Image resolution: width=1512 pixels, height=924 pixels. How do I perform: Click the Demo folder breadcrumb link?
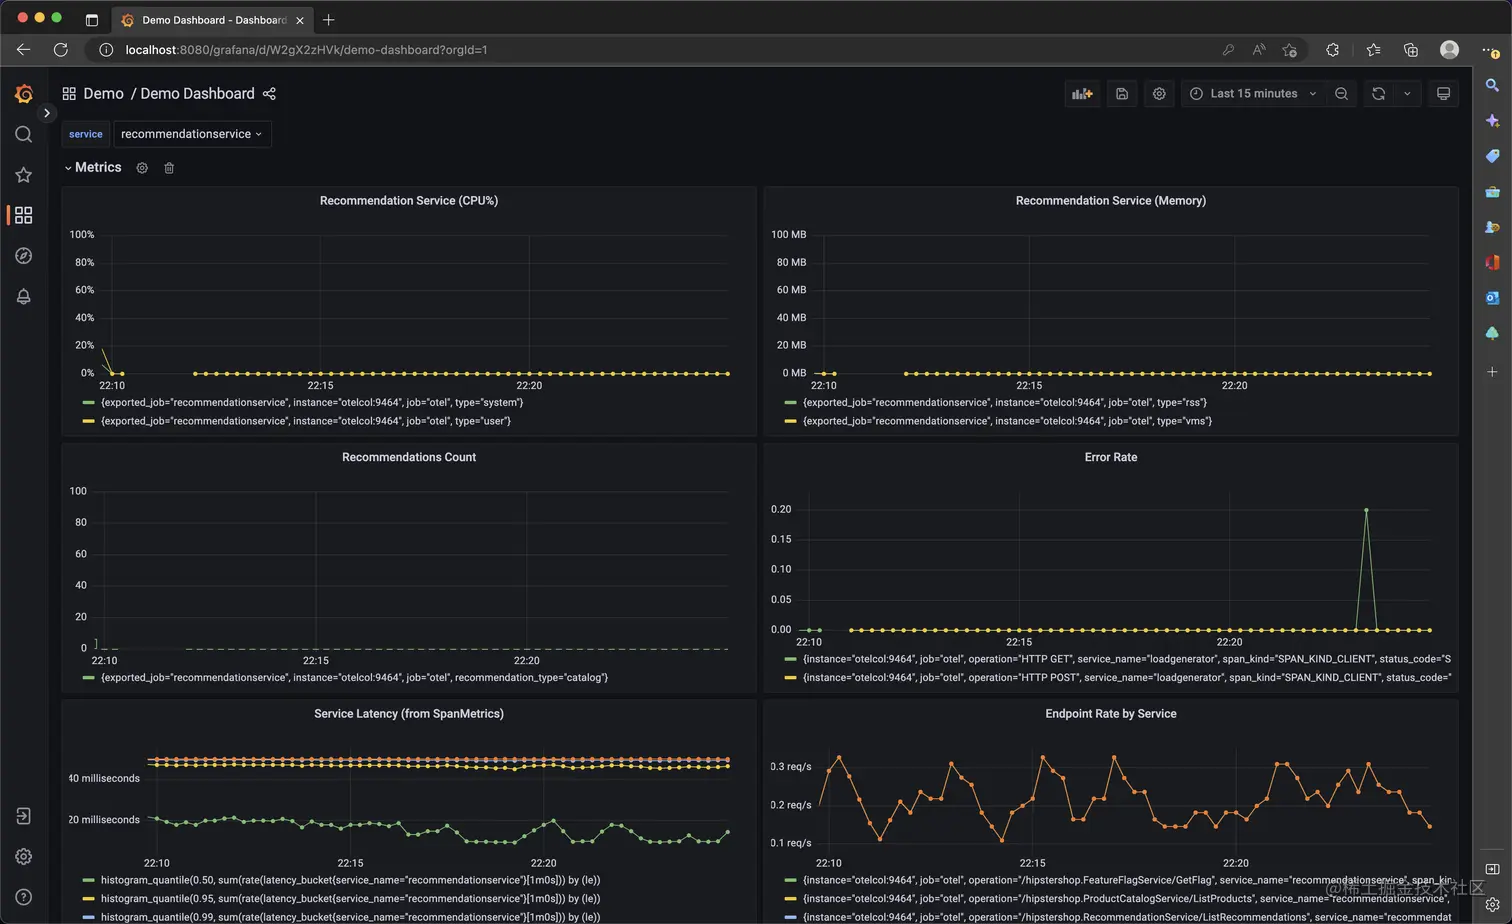point(103,94)
